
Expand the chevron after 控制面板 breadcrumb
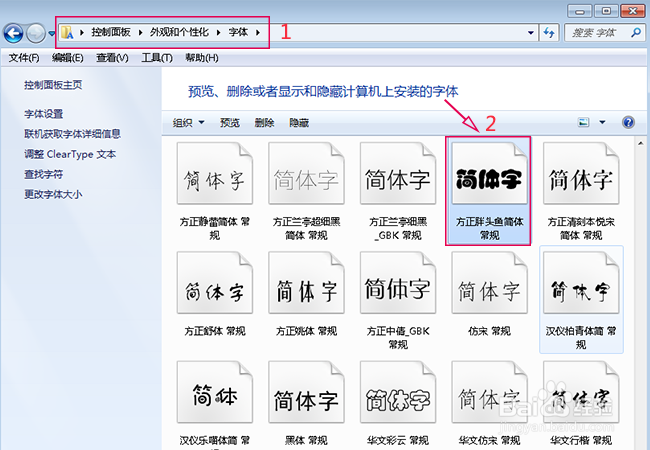[x=141, y=32]
